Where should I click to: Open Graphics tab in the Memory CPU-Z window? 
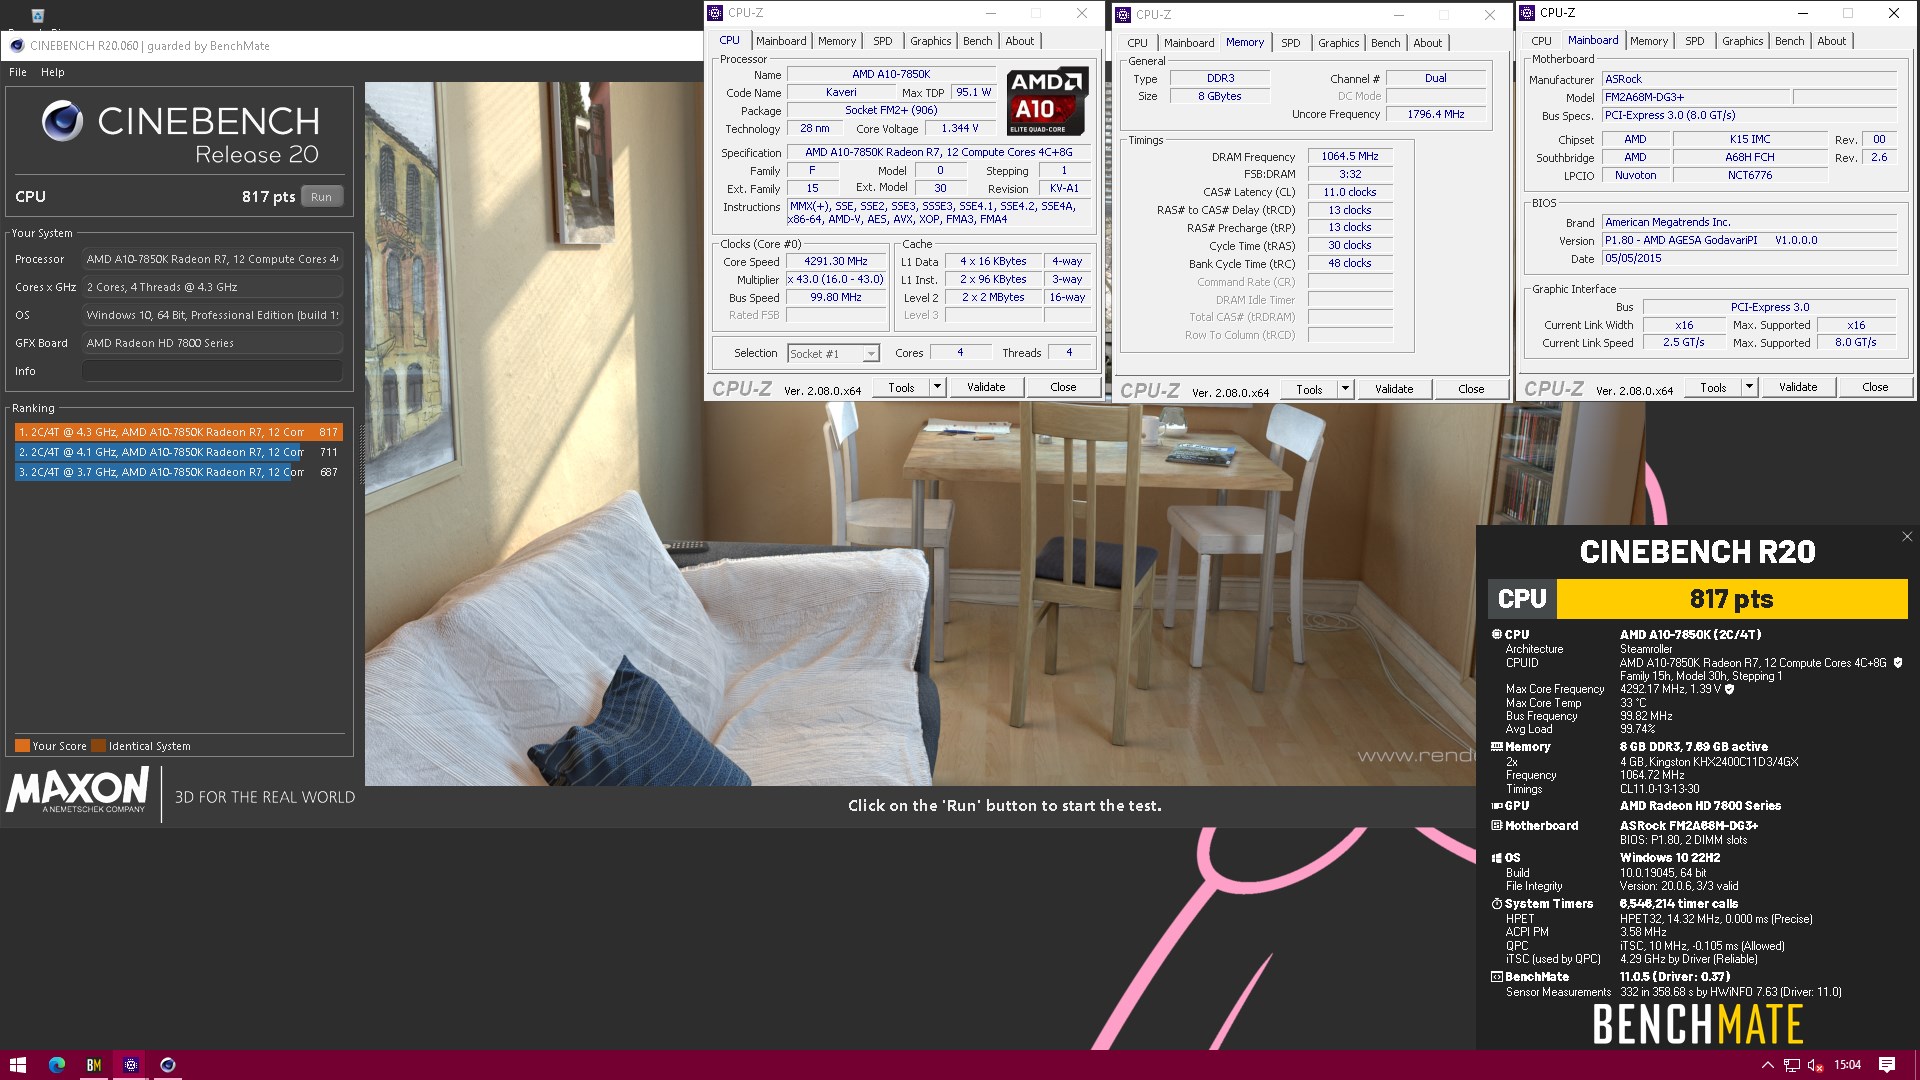click(x=1338, y=43)
